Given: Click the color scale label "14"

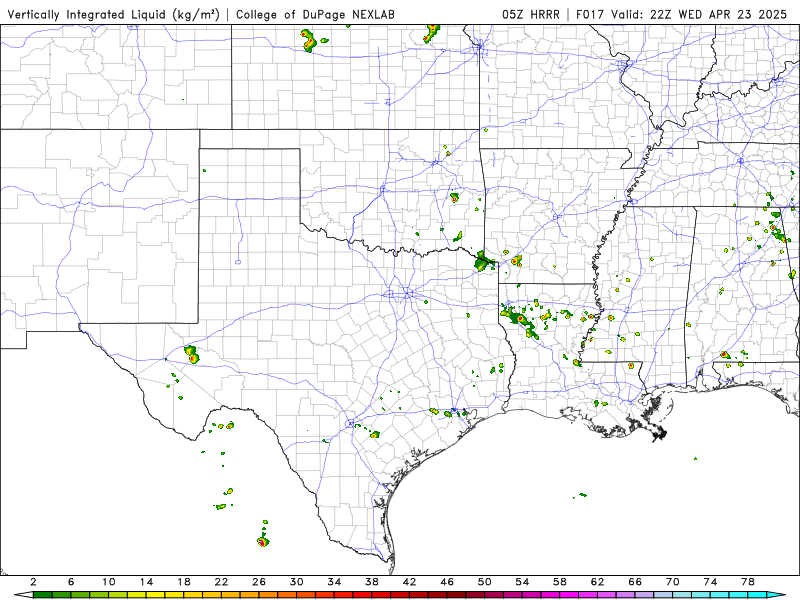Looking at the screenshot, I should pyautogui.click(x=146, y=582).
